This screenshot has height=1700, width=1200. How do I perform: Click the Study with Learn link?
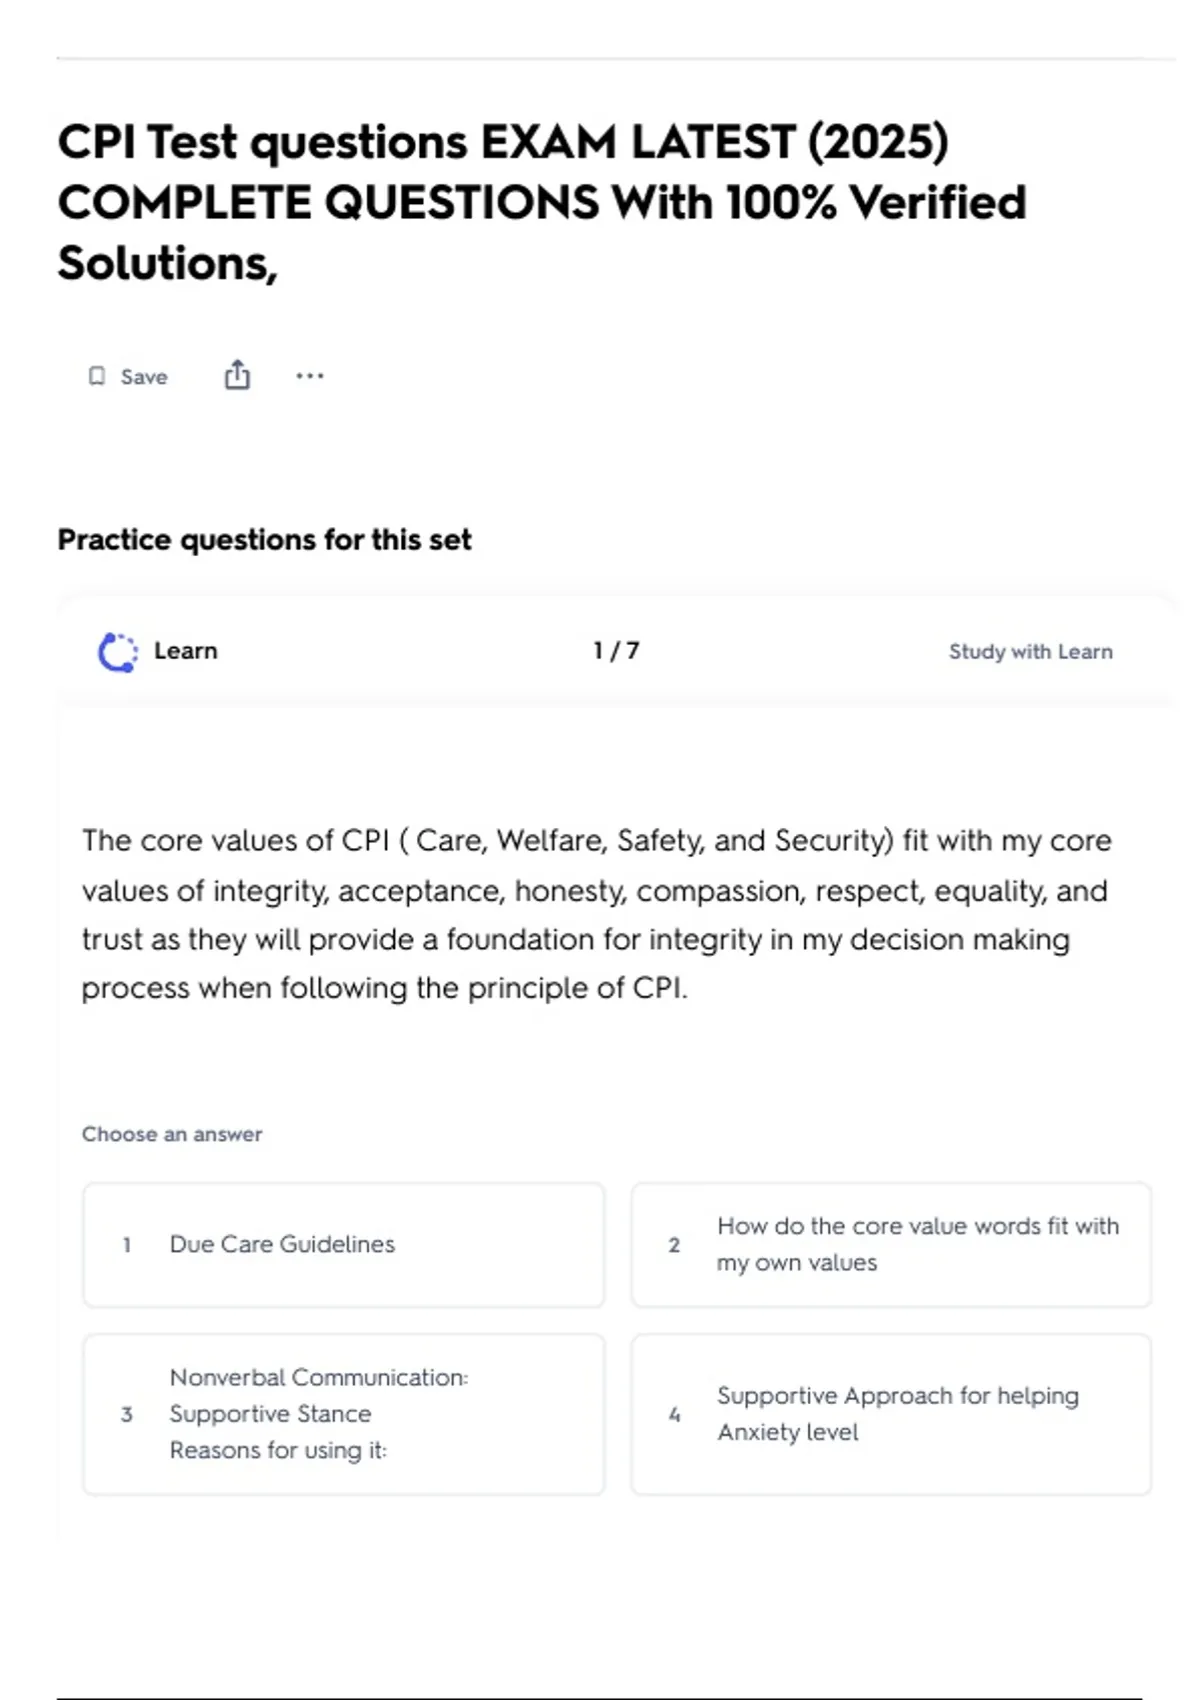coord(1030,652)
